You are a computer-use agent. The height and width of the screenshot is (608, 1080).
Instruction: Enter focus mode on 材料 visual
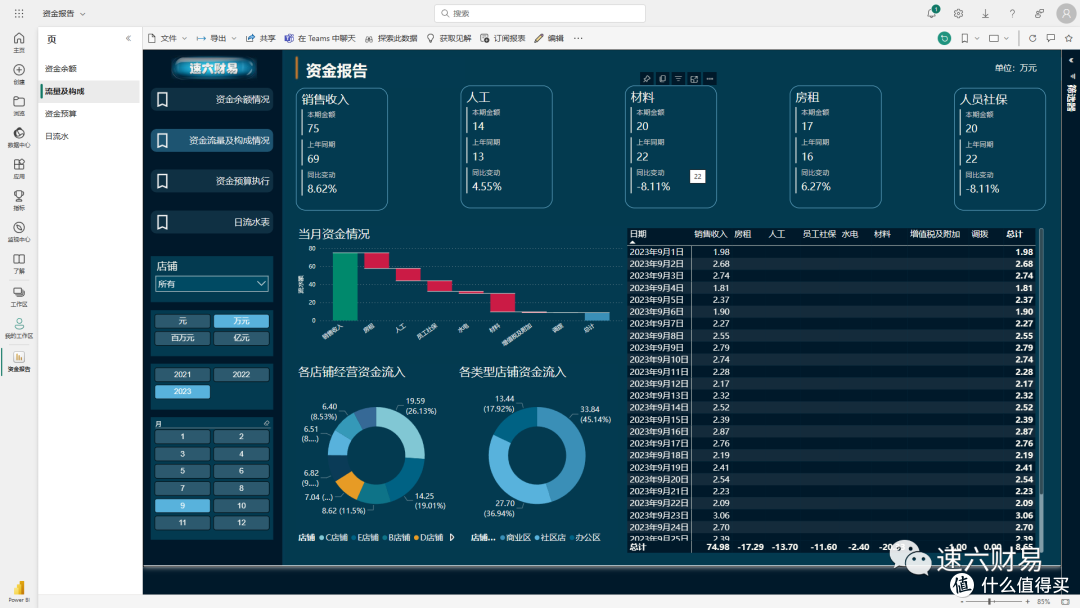point(694,79)
